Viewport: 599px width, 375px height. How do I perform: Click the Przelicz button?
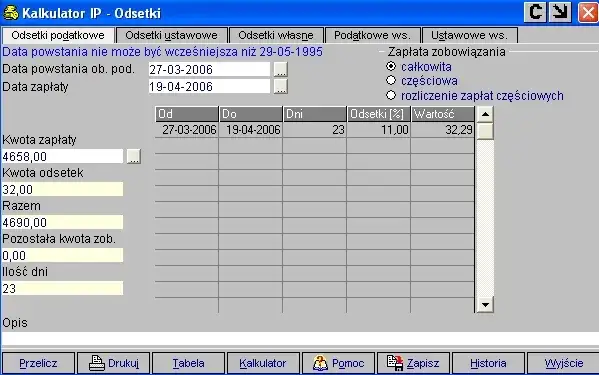(x=38, y=363)
